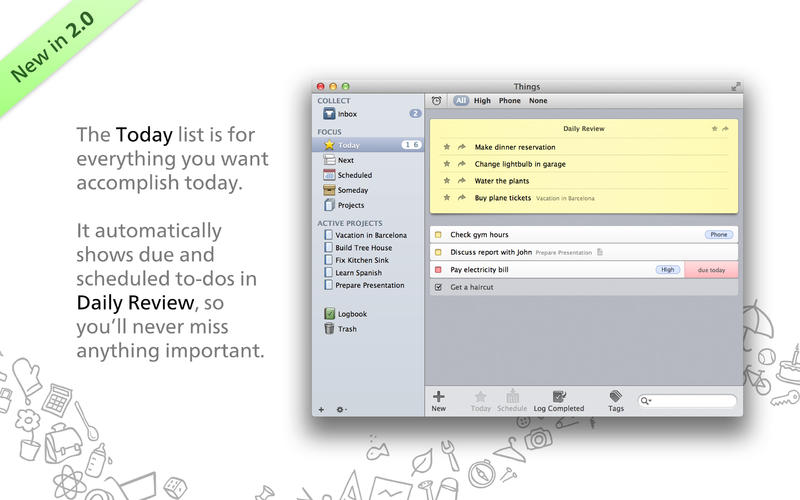800x500 pixels.
Task: Postpone Water the plants with arrow
Action: point(461,181)
